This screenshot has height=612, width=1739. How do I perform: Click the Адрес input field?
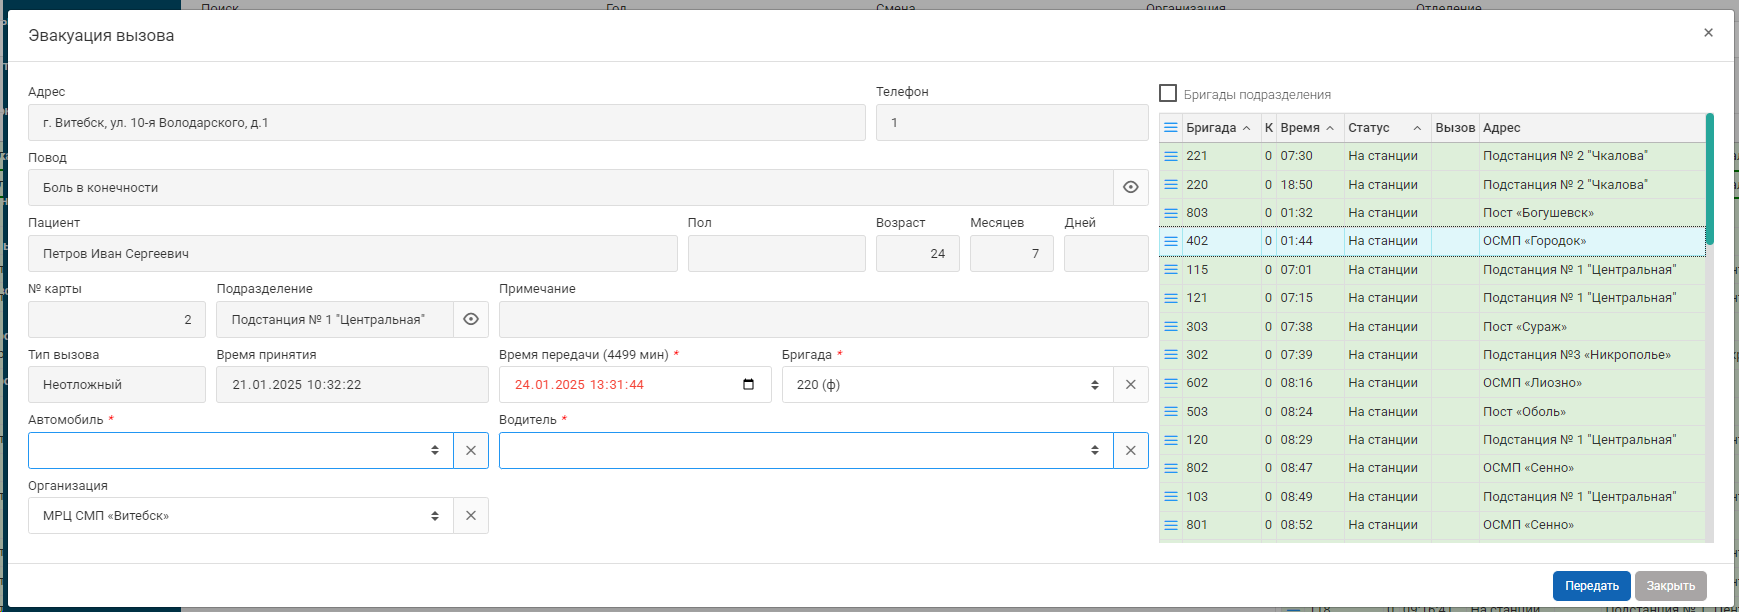447,123
